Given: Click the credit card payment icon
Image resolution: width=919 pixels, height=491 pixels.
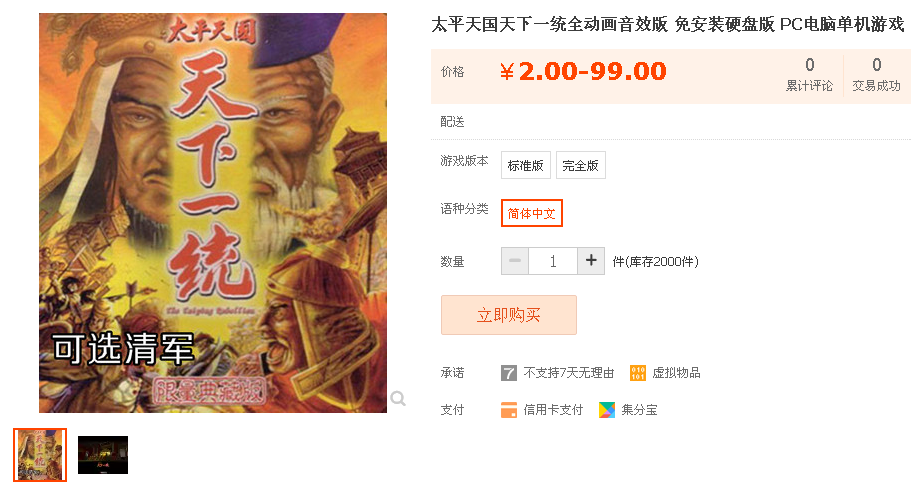Looking at the screenshot, I should 509,410.
